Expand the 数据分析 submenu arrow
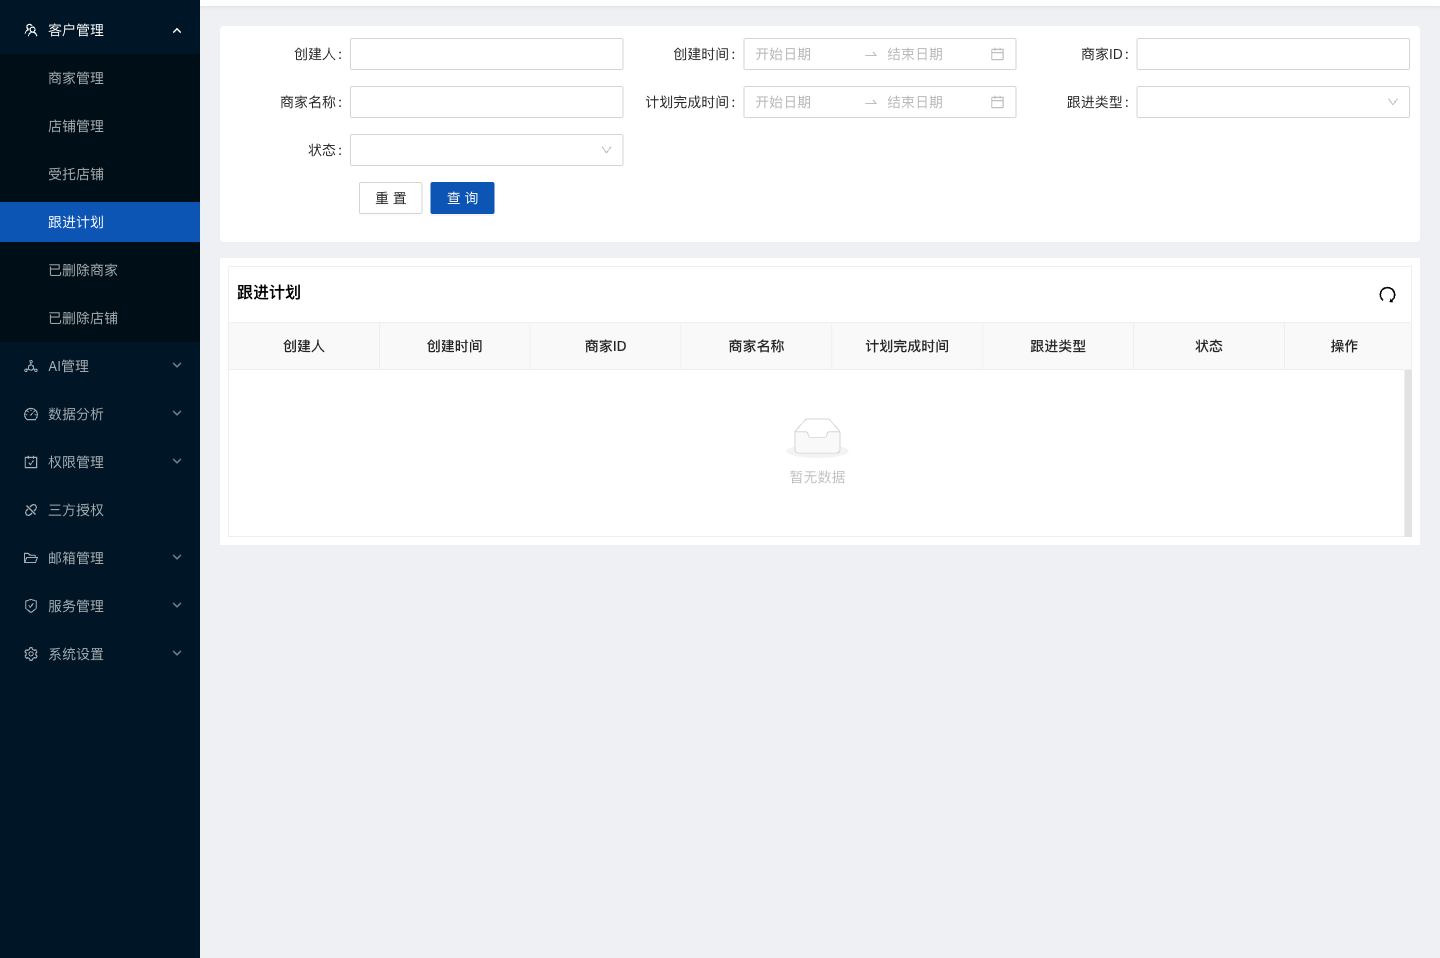 177,413
